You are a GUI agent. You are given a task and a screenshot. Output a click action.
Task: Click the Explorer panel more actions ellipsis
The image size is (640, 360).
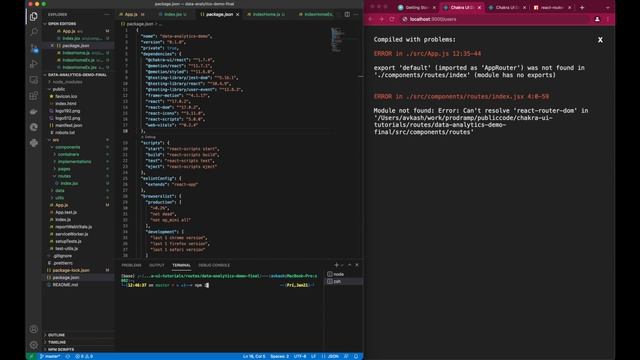click(x=107, y=14)
